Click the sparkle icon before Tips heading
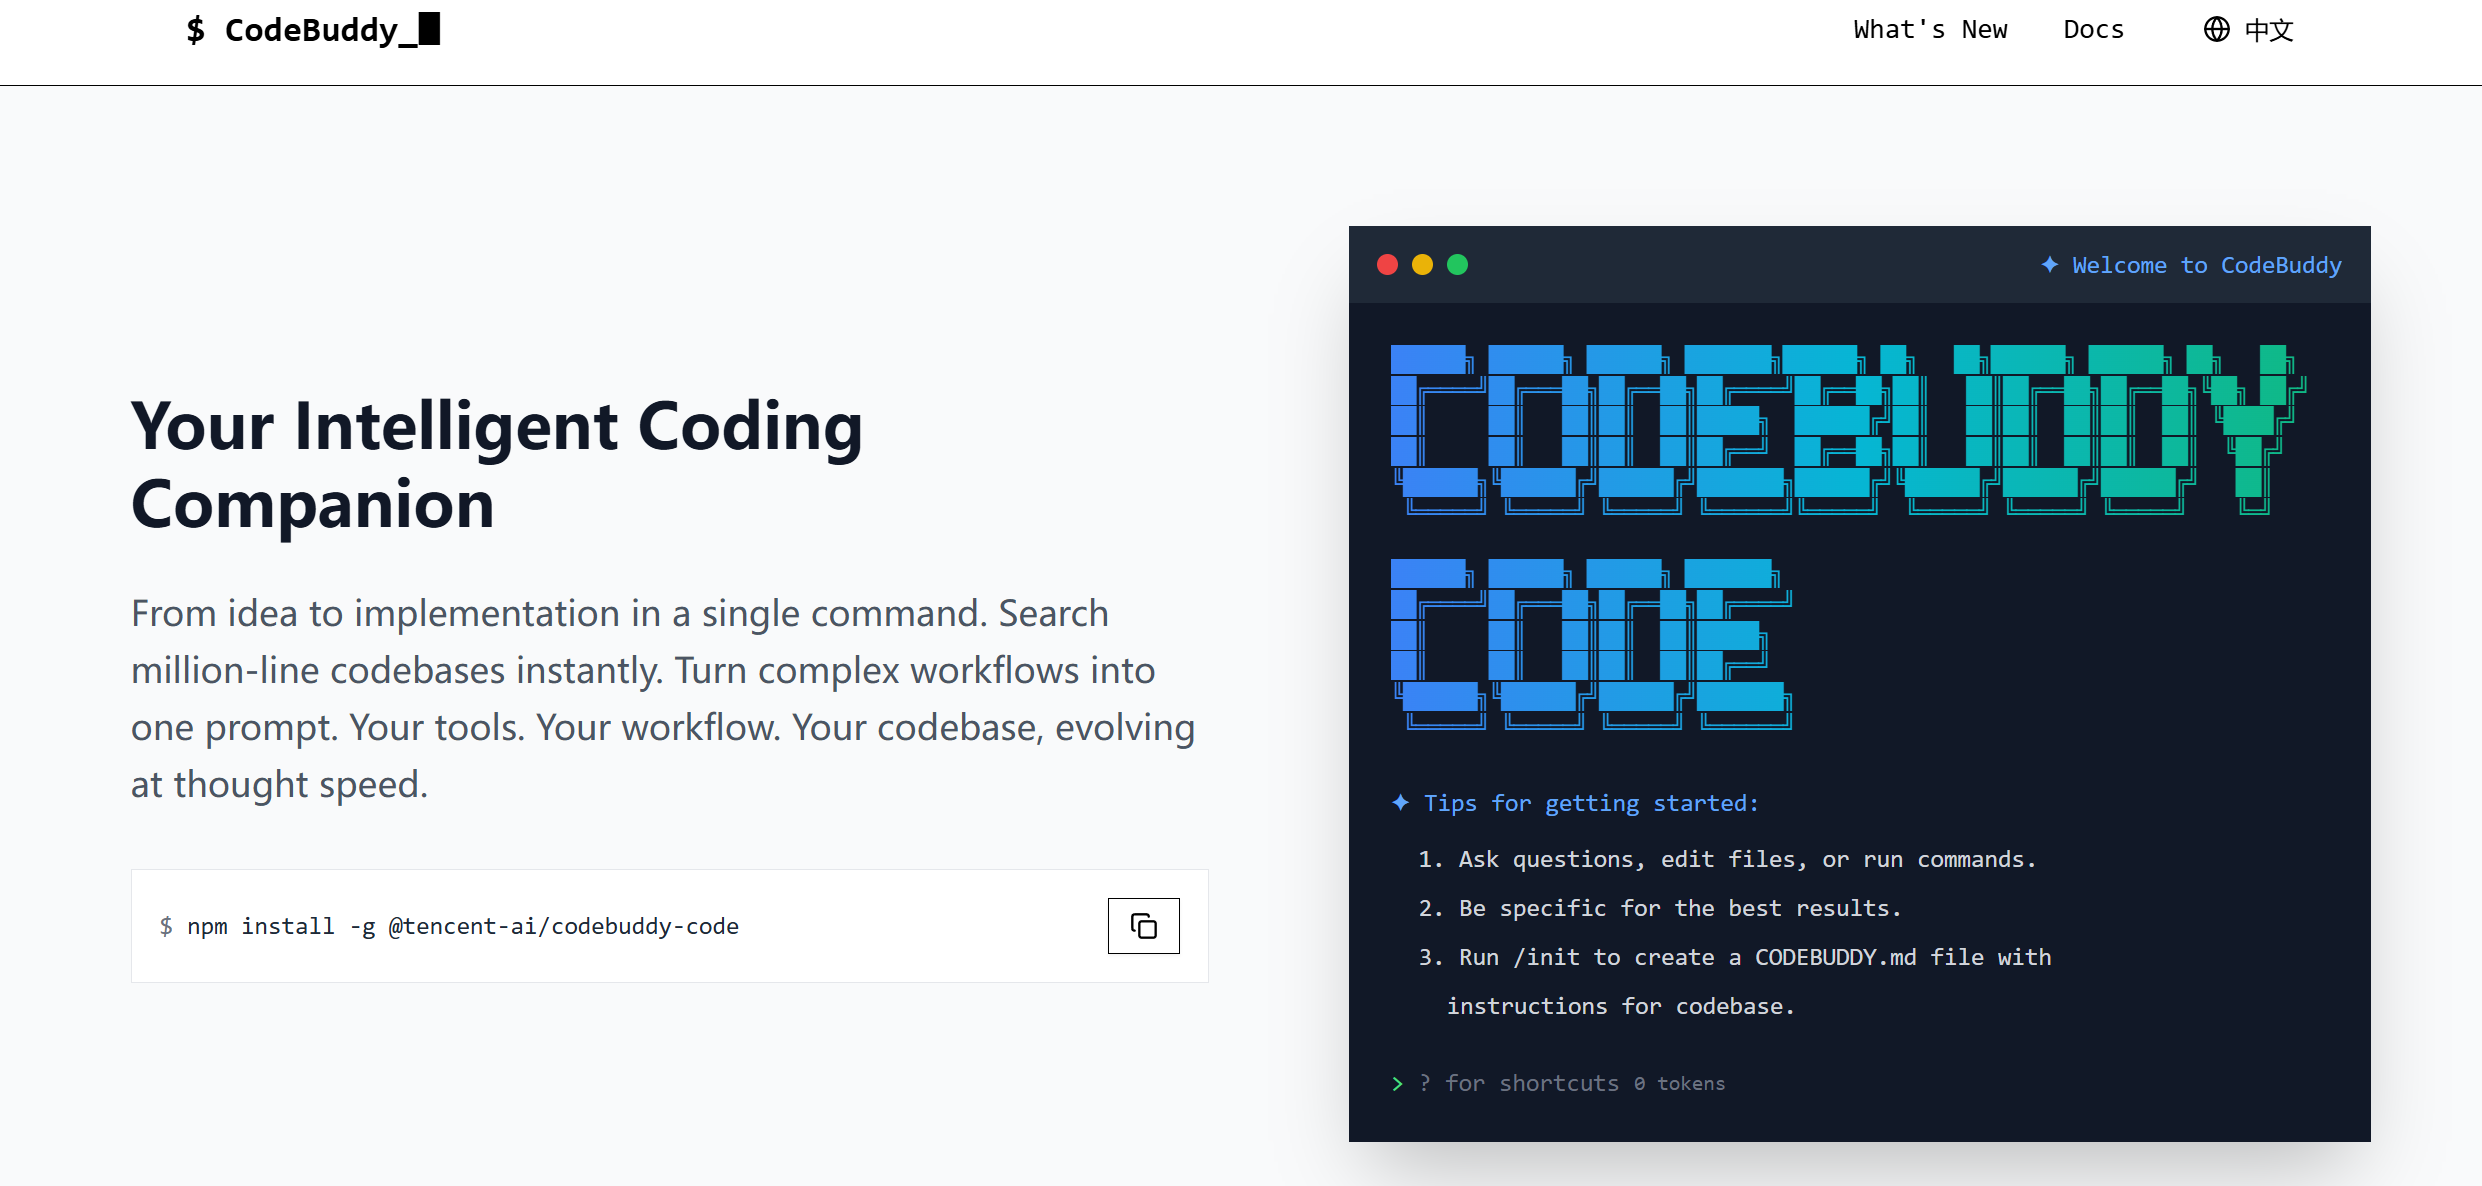The height and width of the screenshot is (1186, 2482). [x=1400, y=803]
